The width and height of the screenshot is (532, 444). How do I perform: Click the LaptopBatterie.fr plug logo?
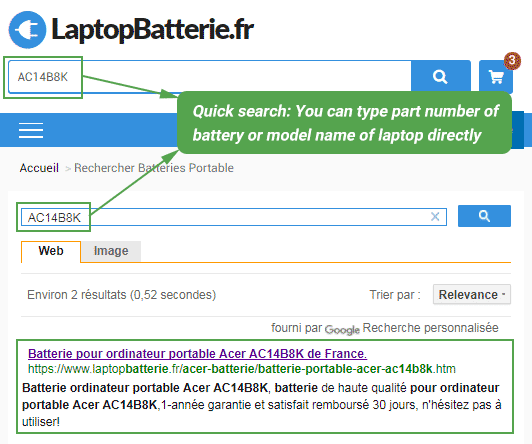27,30
